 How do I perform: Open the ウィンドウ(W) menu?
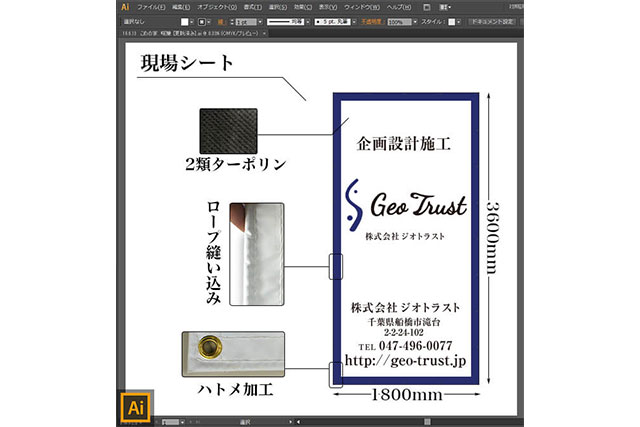coord(362,7)
